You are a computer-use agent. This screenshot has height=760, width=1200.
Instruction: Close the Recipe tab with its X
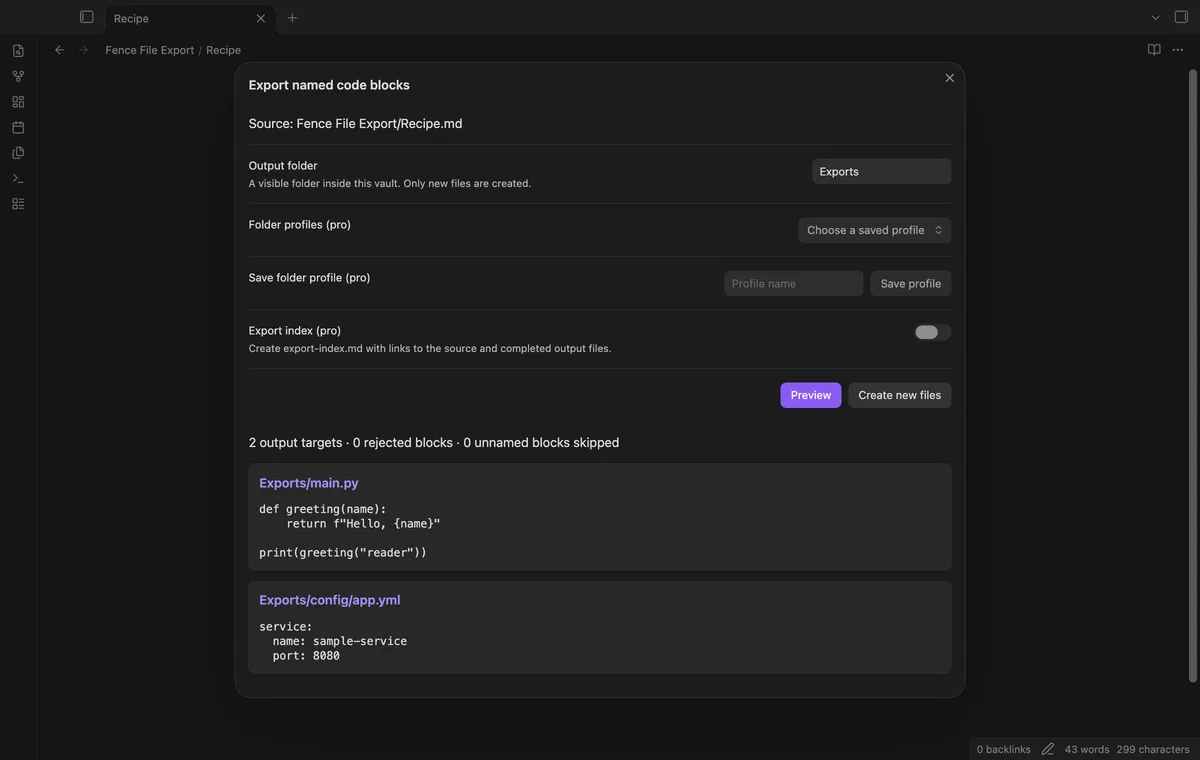[x=261, y=18]
